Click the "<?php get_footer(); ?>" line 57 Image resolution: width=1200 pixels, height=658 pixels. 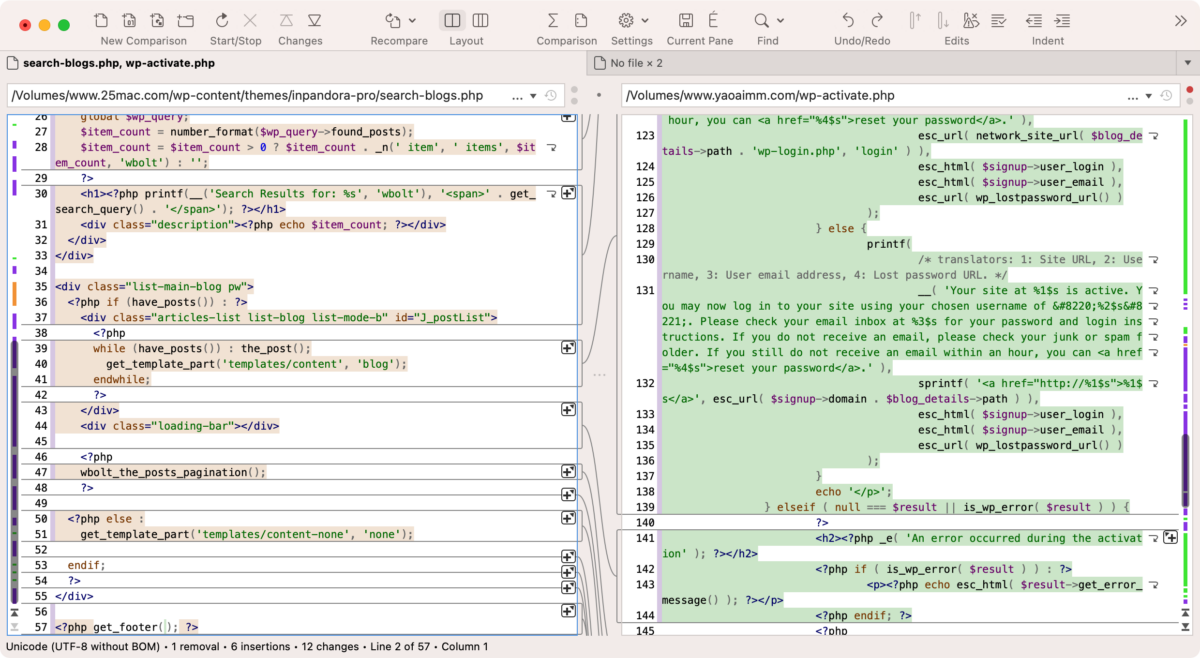(126, 627)
